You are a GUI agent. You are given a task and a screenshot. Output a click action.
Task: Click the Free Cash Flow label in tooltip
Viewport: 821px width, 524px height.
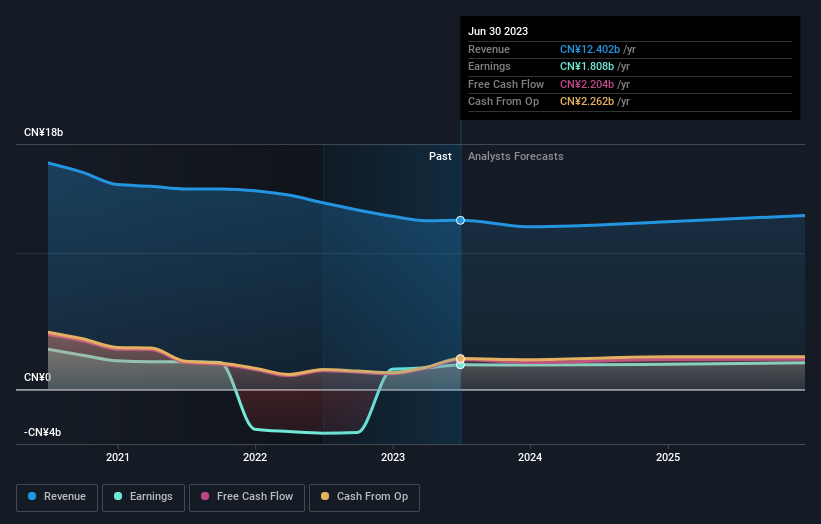506,84
